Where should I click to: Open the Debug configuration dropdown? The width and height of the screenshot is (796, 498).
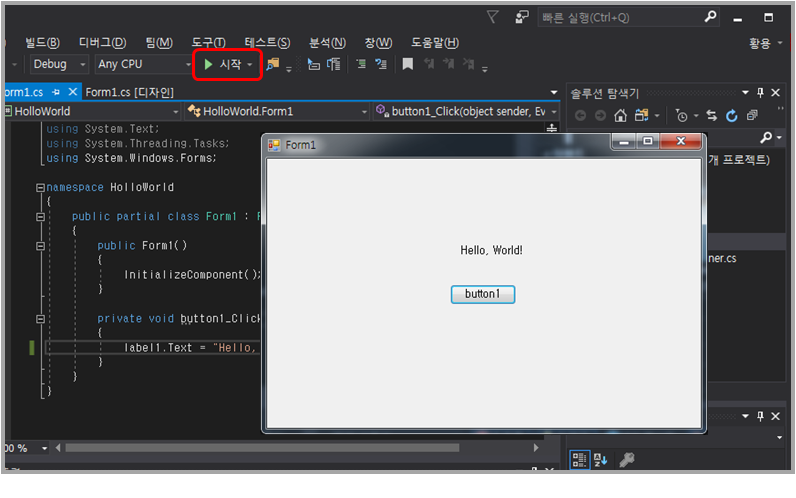click(60, 64)
